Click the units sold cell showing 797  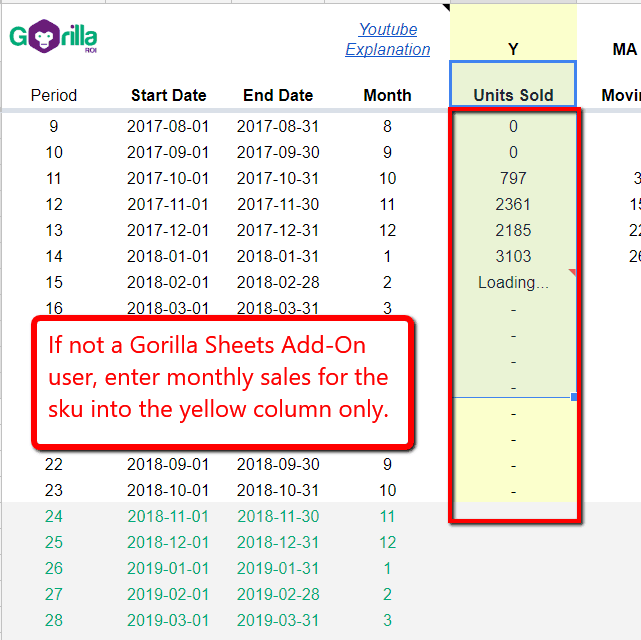click(513, 179)
